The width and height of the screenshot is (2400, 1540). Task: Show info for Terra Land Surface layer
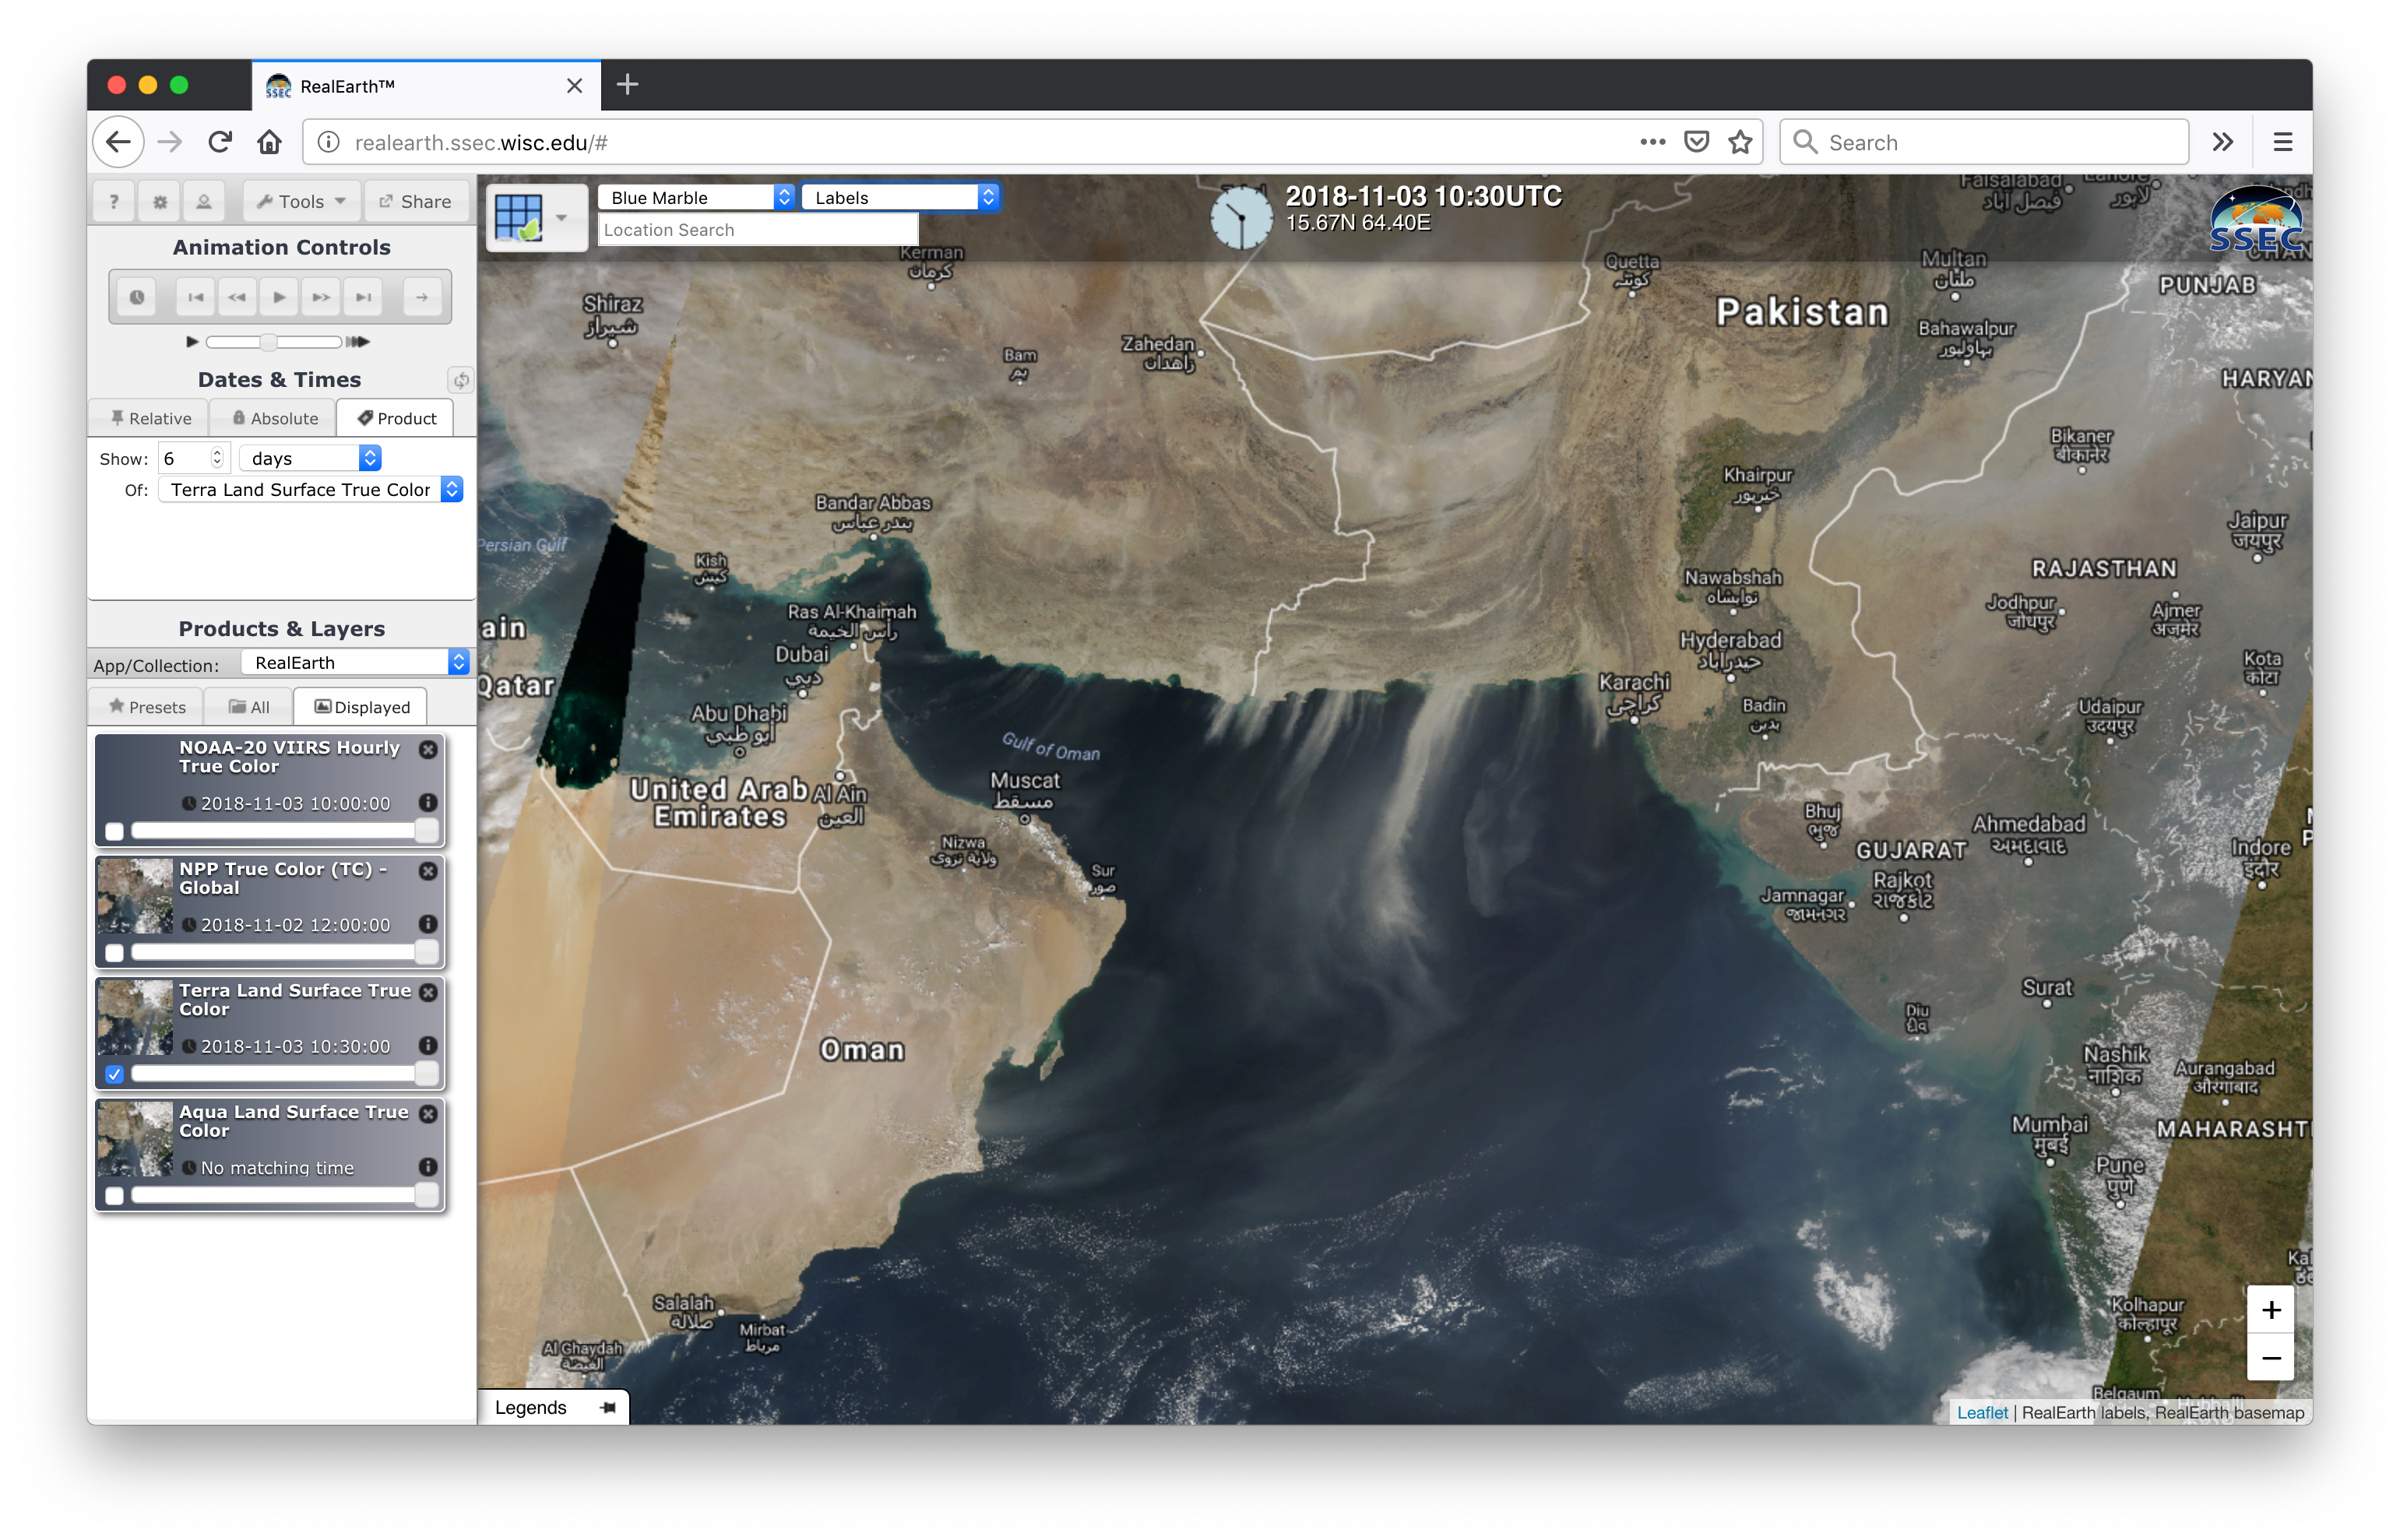pyautogui.click(x=428, y=1045)
